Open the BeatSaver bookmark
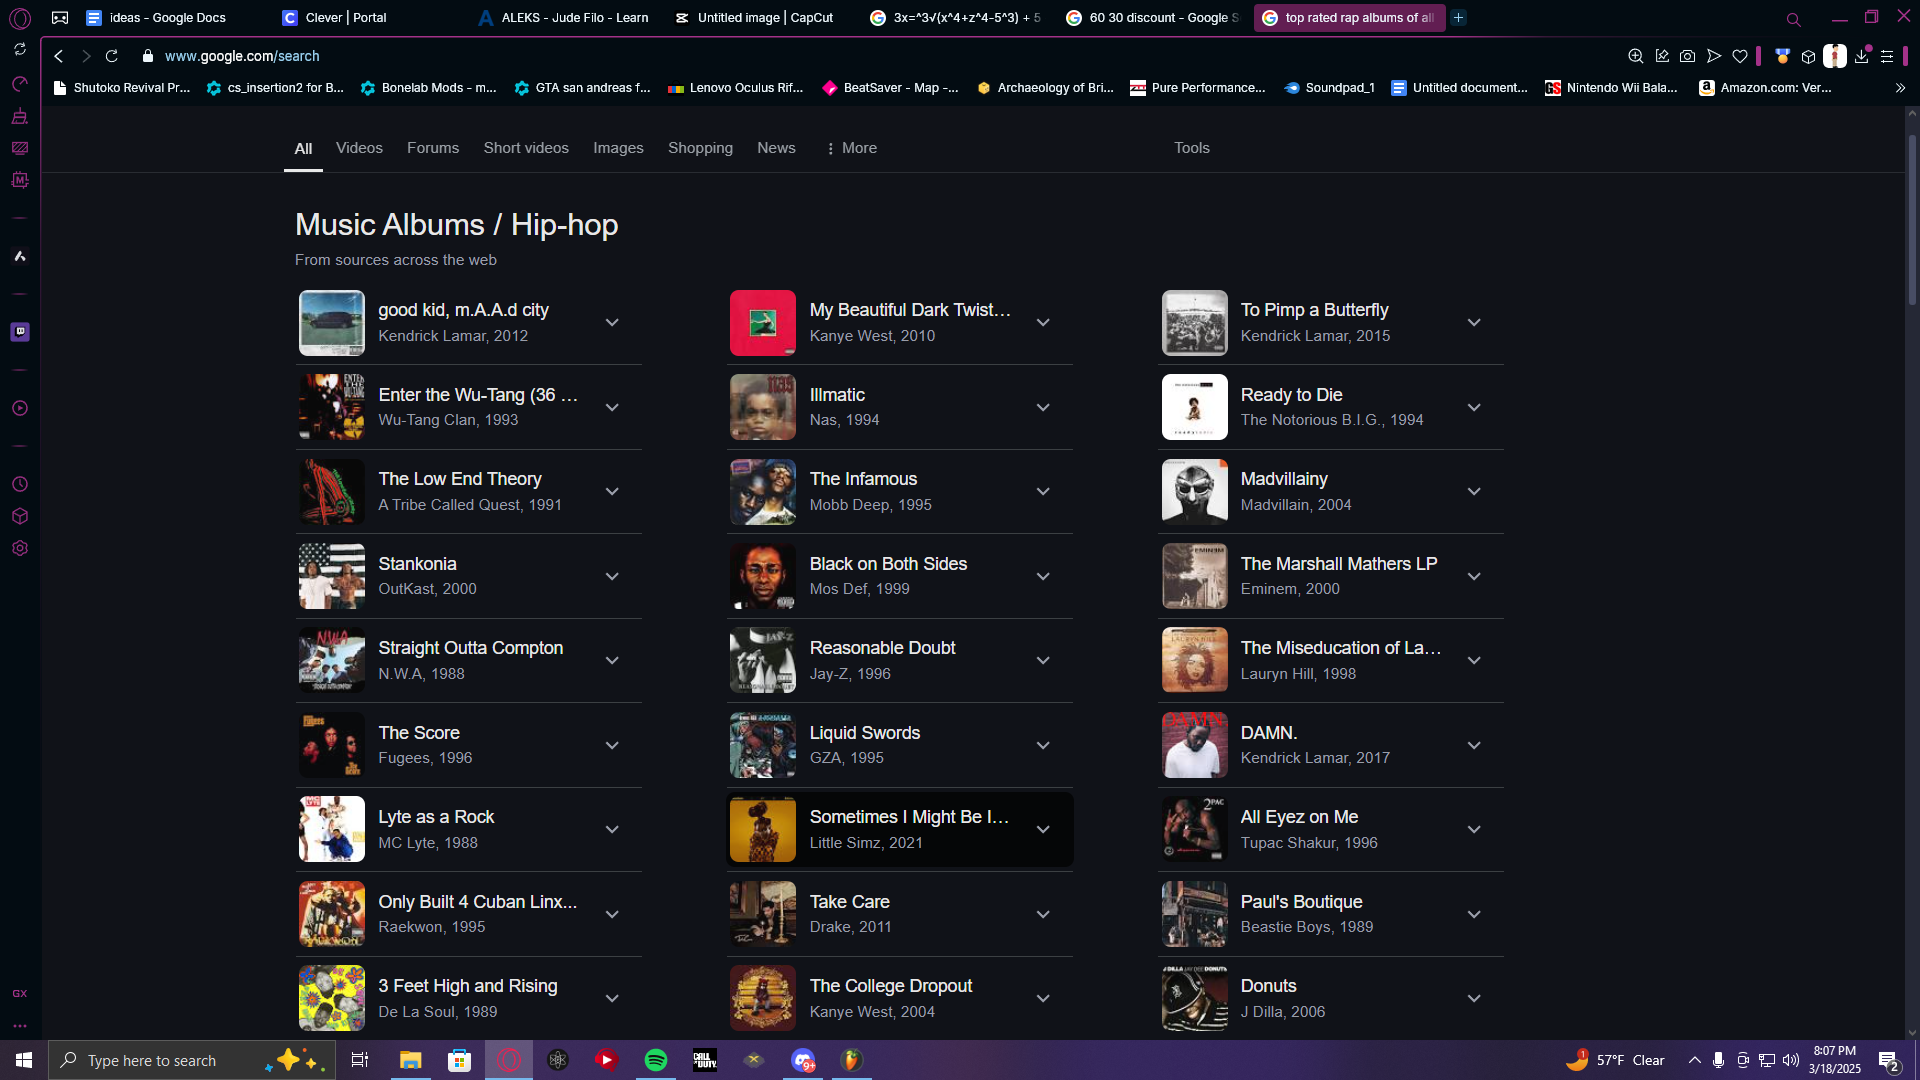The height and width of the screenshot is (1080, 1920). click(x=890, y=88)
